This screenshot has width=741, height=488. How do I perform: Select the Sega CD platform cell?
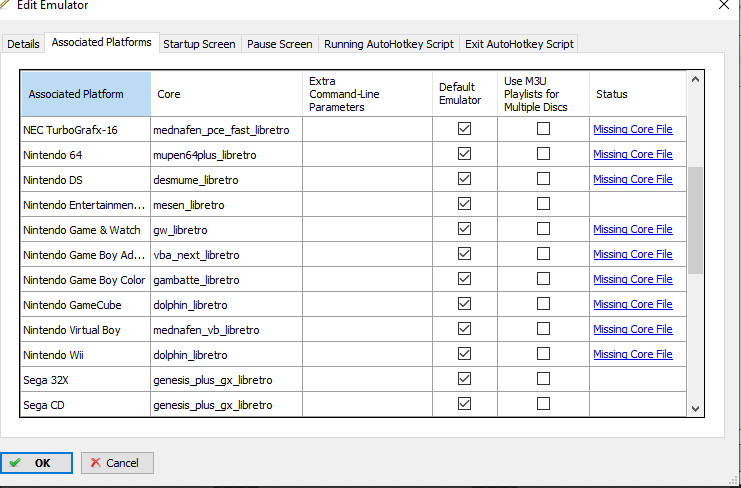click(x=86, y=404)
